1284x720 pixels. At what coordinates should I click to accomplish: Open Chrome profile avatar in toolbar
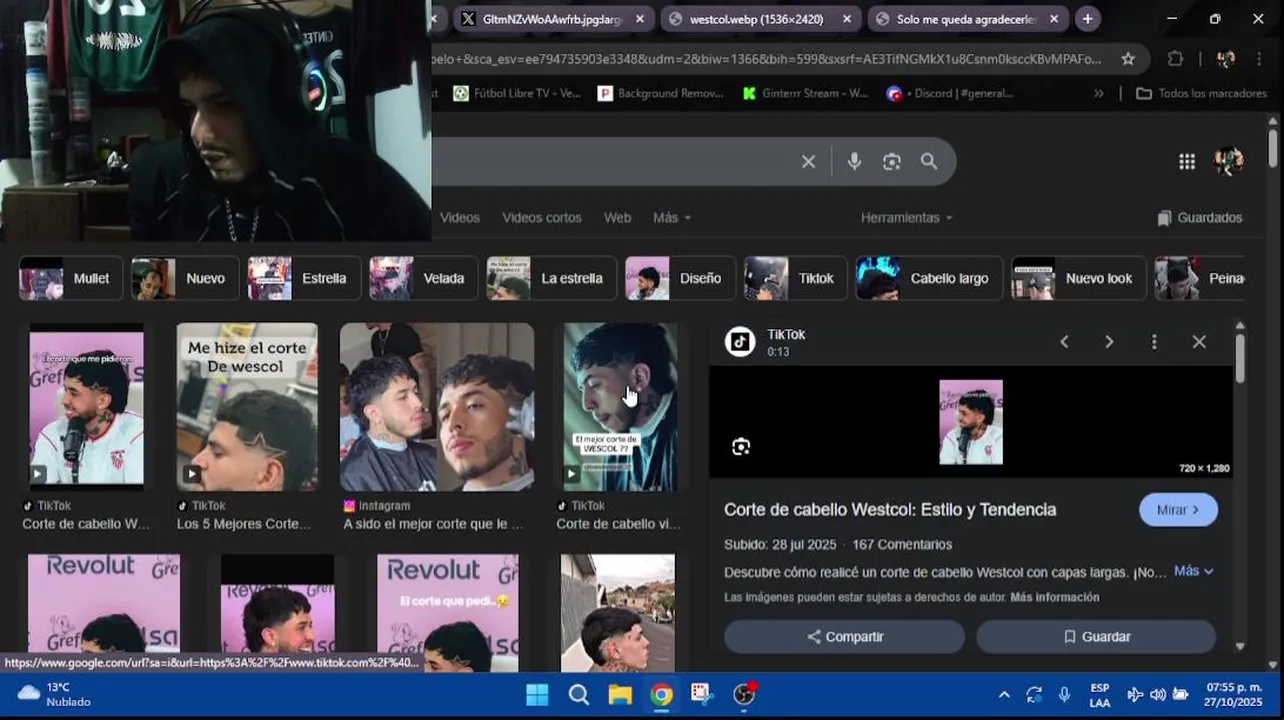click(1225, 59)
